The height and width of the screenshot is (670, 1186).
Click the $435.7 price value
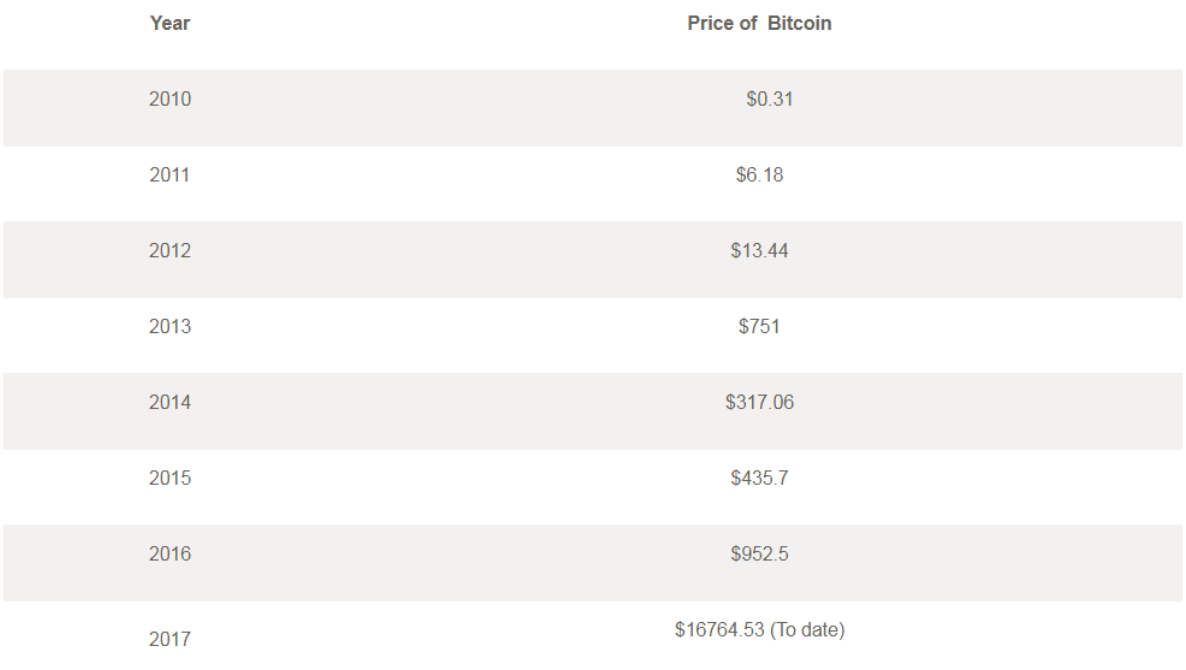(759, 480)
